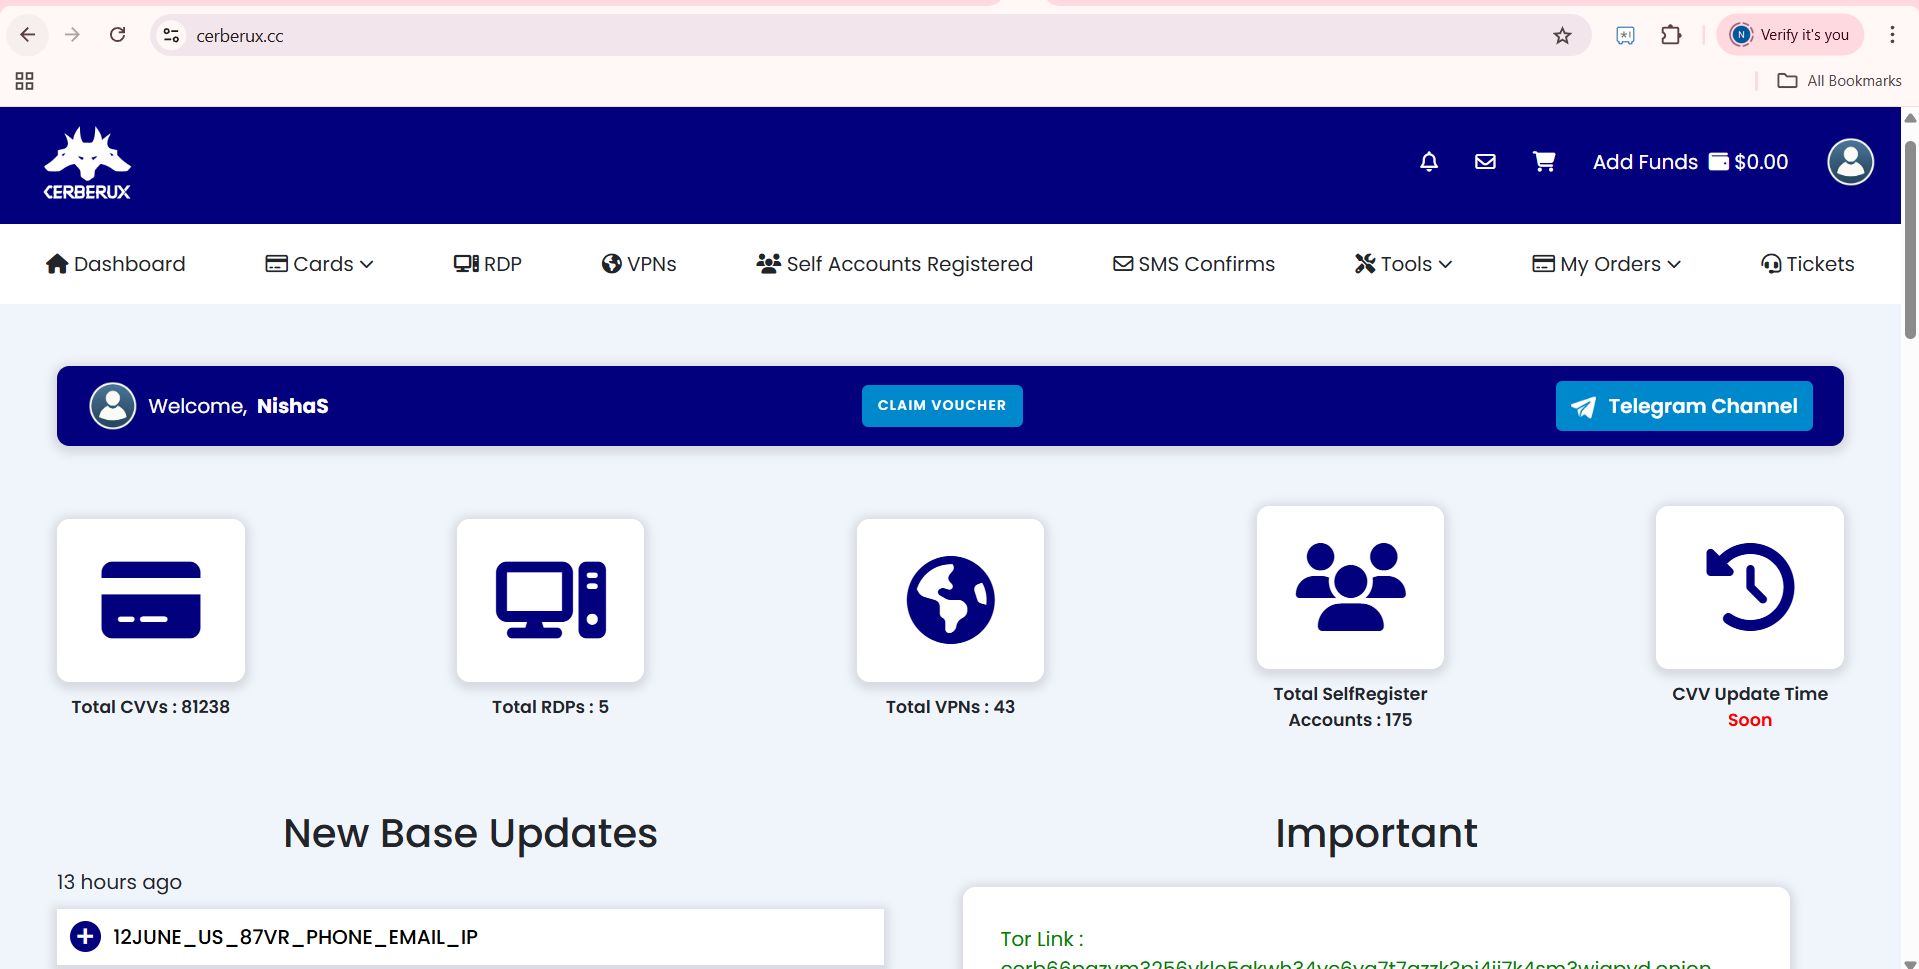Open the shopping cart icon
This screenshot has width=1919, height=969.
coord(1544,162)
